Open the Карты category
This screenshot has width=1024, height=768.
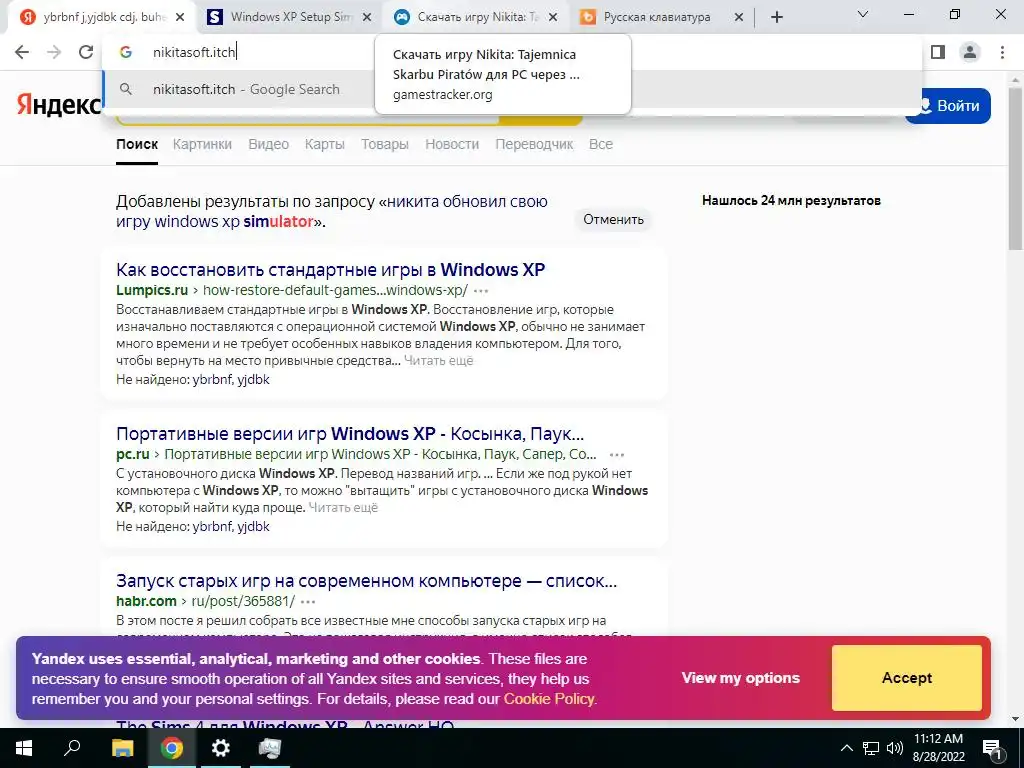pos(325,144)
